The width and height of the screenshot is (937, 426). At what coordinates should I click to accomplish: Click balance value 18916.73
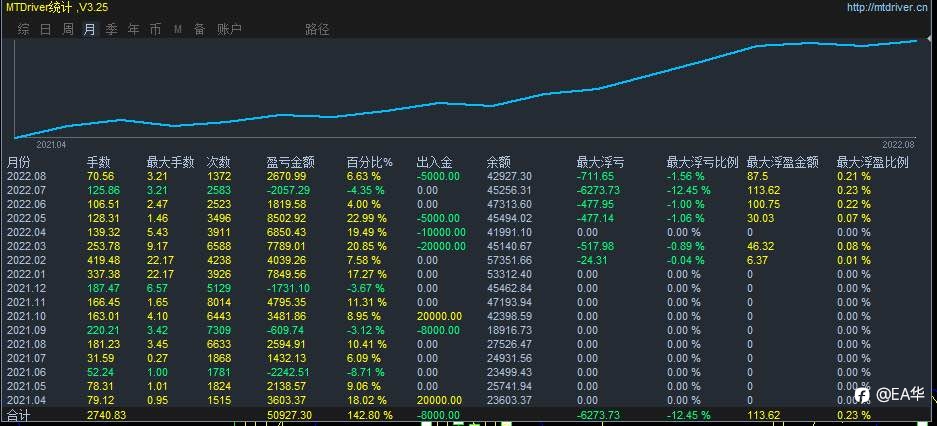(x=509, y=330)
